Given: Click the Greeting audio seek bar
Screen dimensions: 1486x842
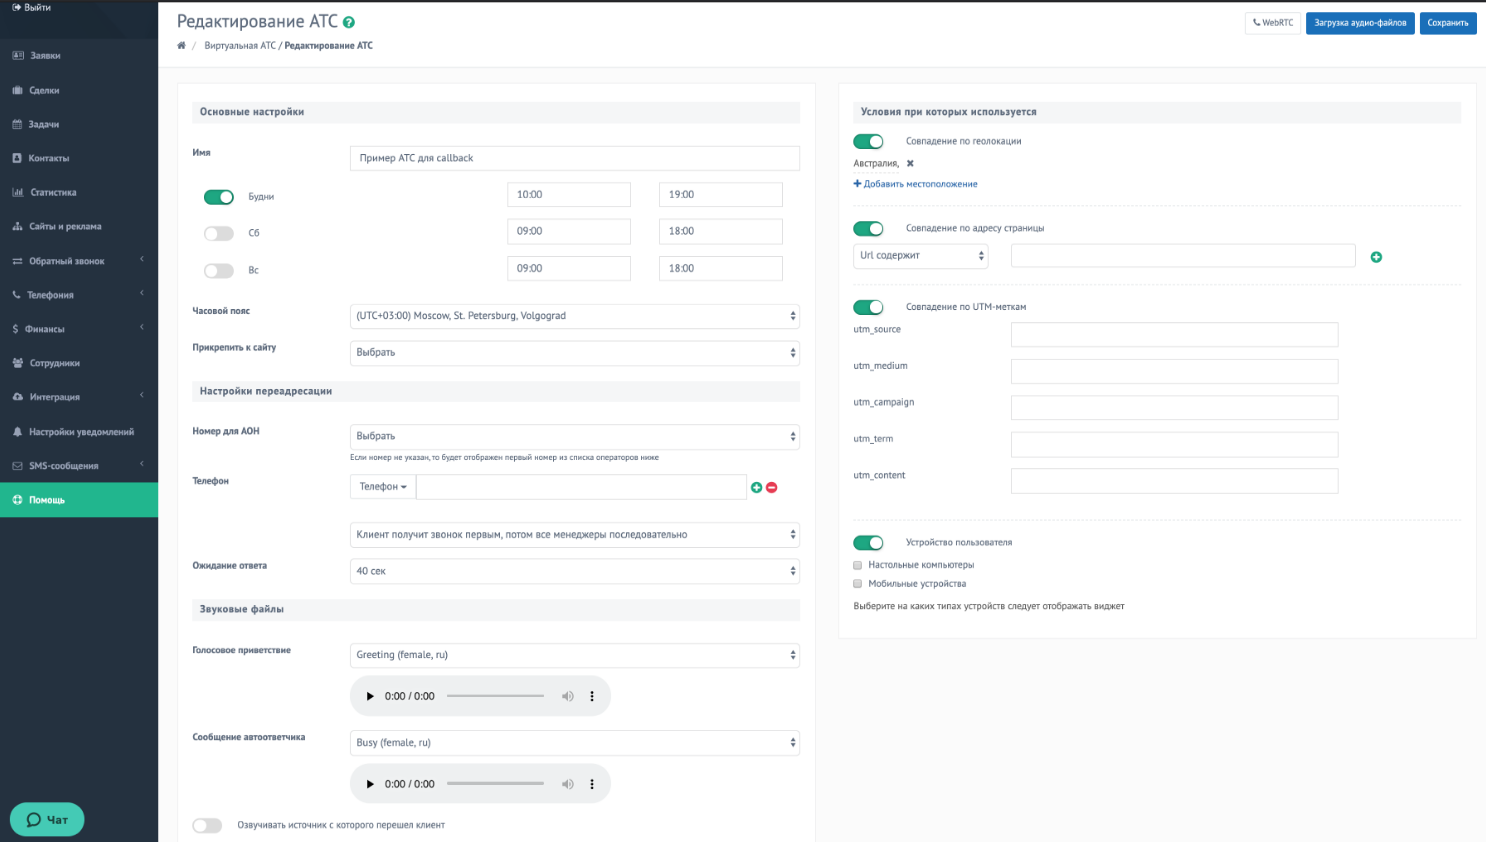Looking at the screenshot, I should pyautogui.click(x=495, y=696).
